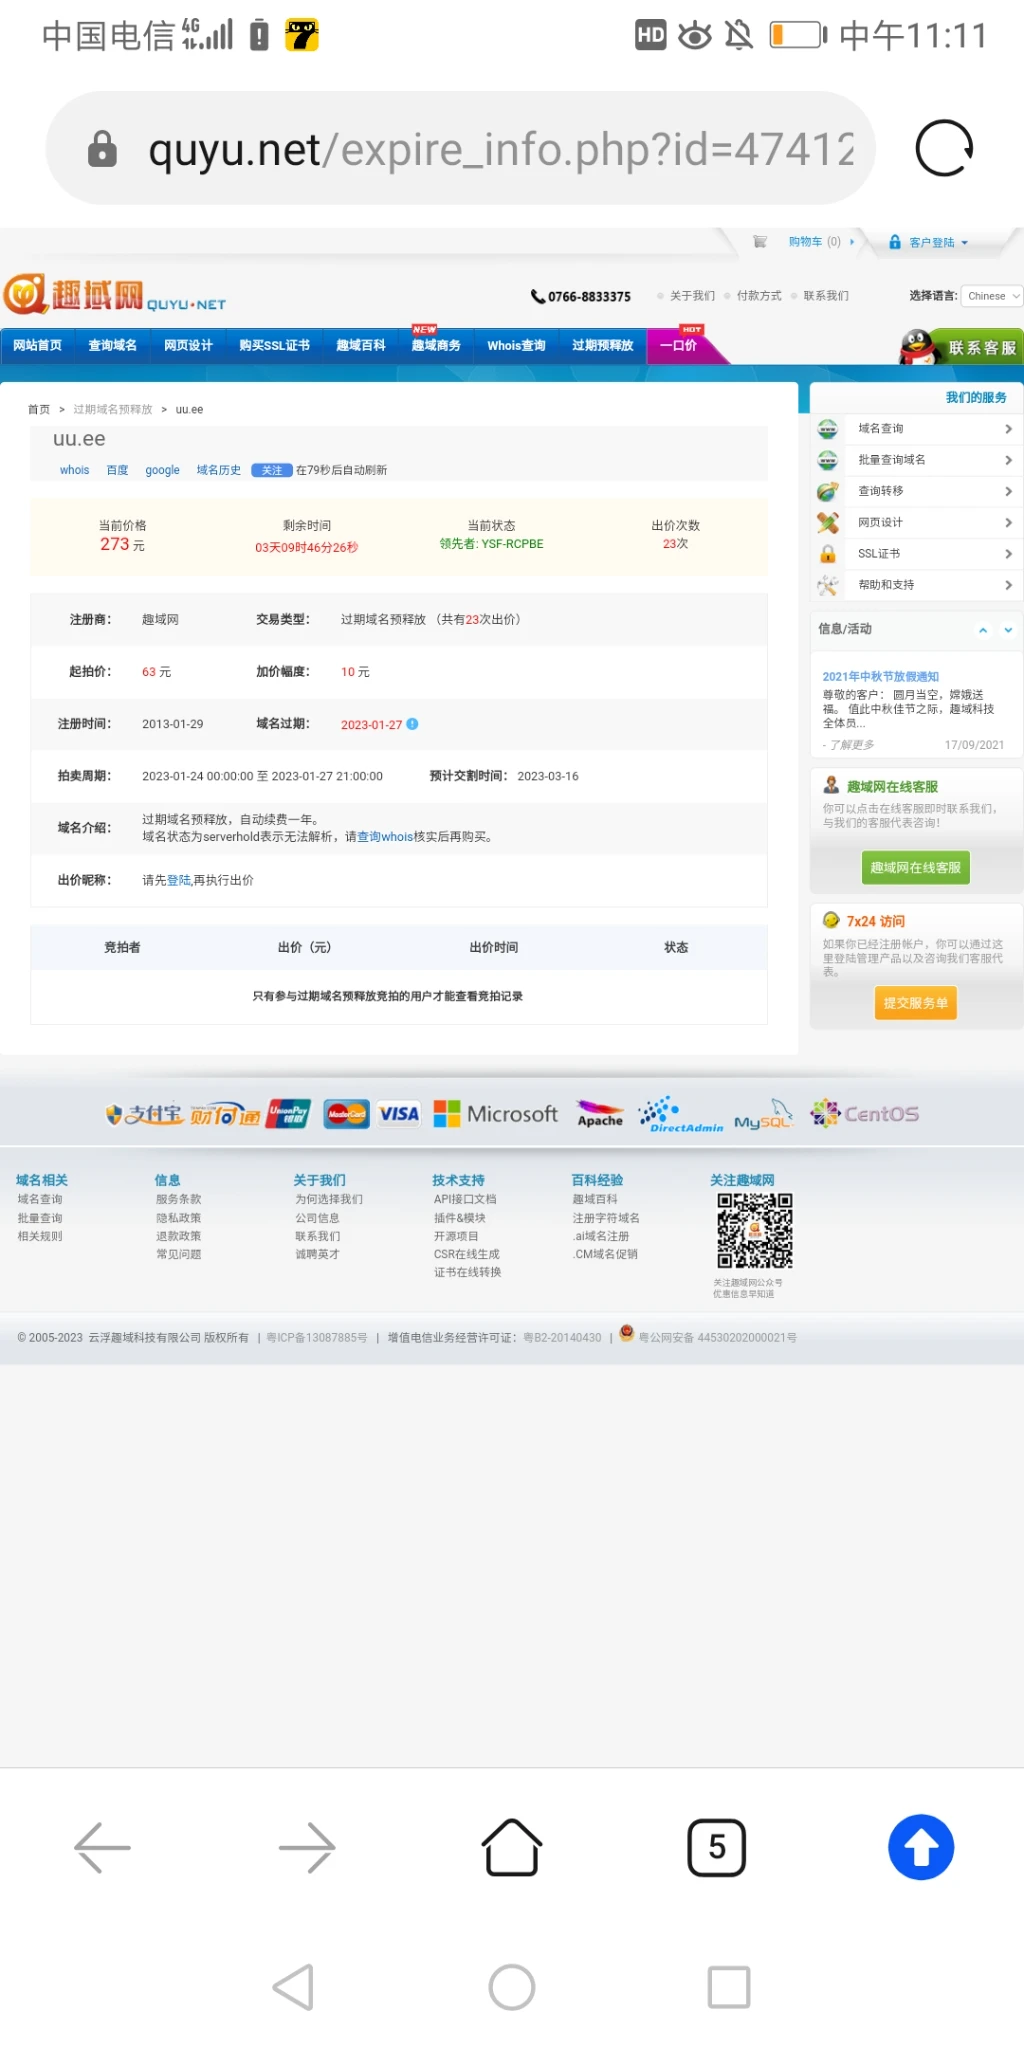Tap the browser reload icon
The width and height of the screenshot is (1024, 2048).
point(943,149)
